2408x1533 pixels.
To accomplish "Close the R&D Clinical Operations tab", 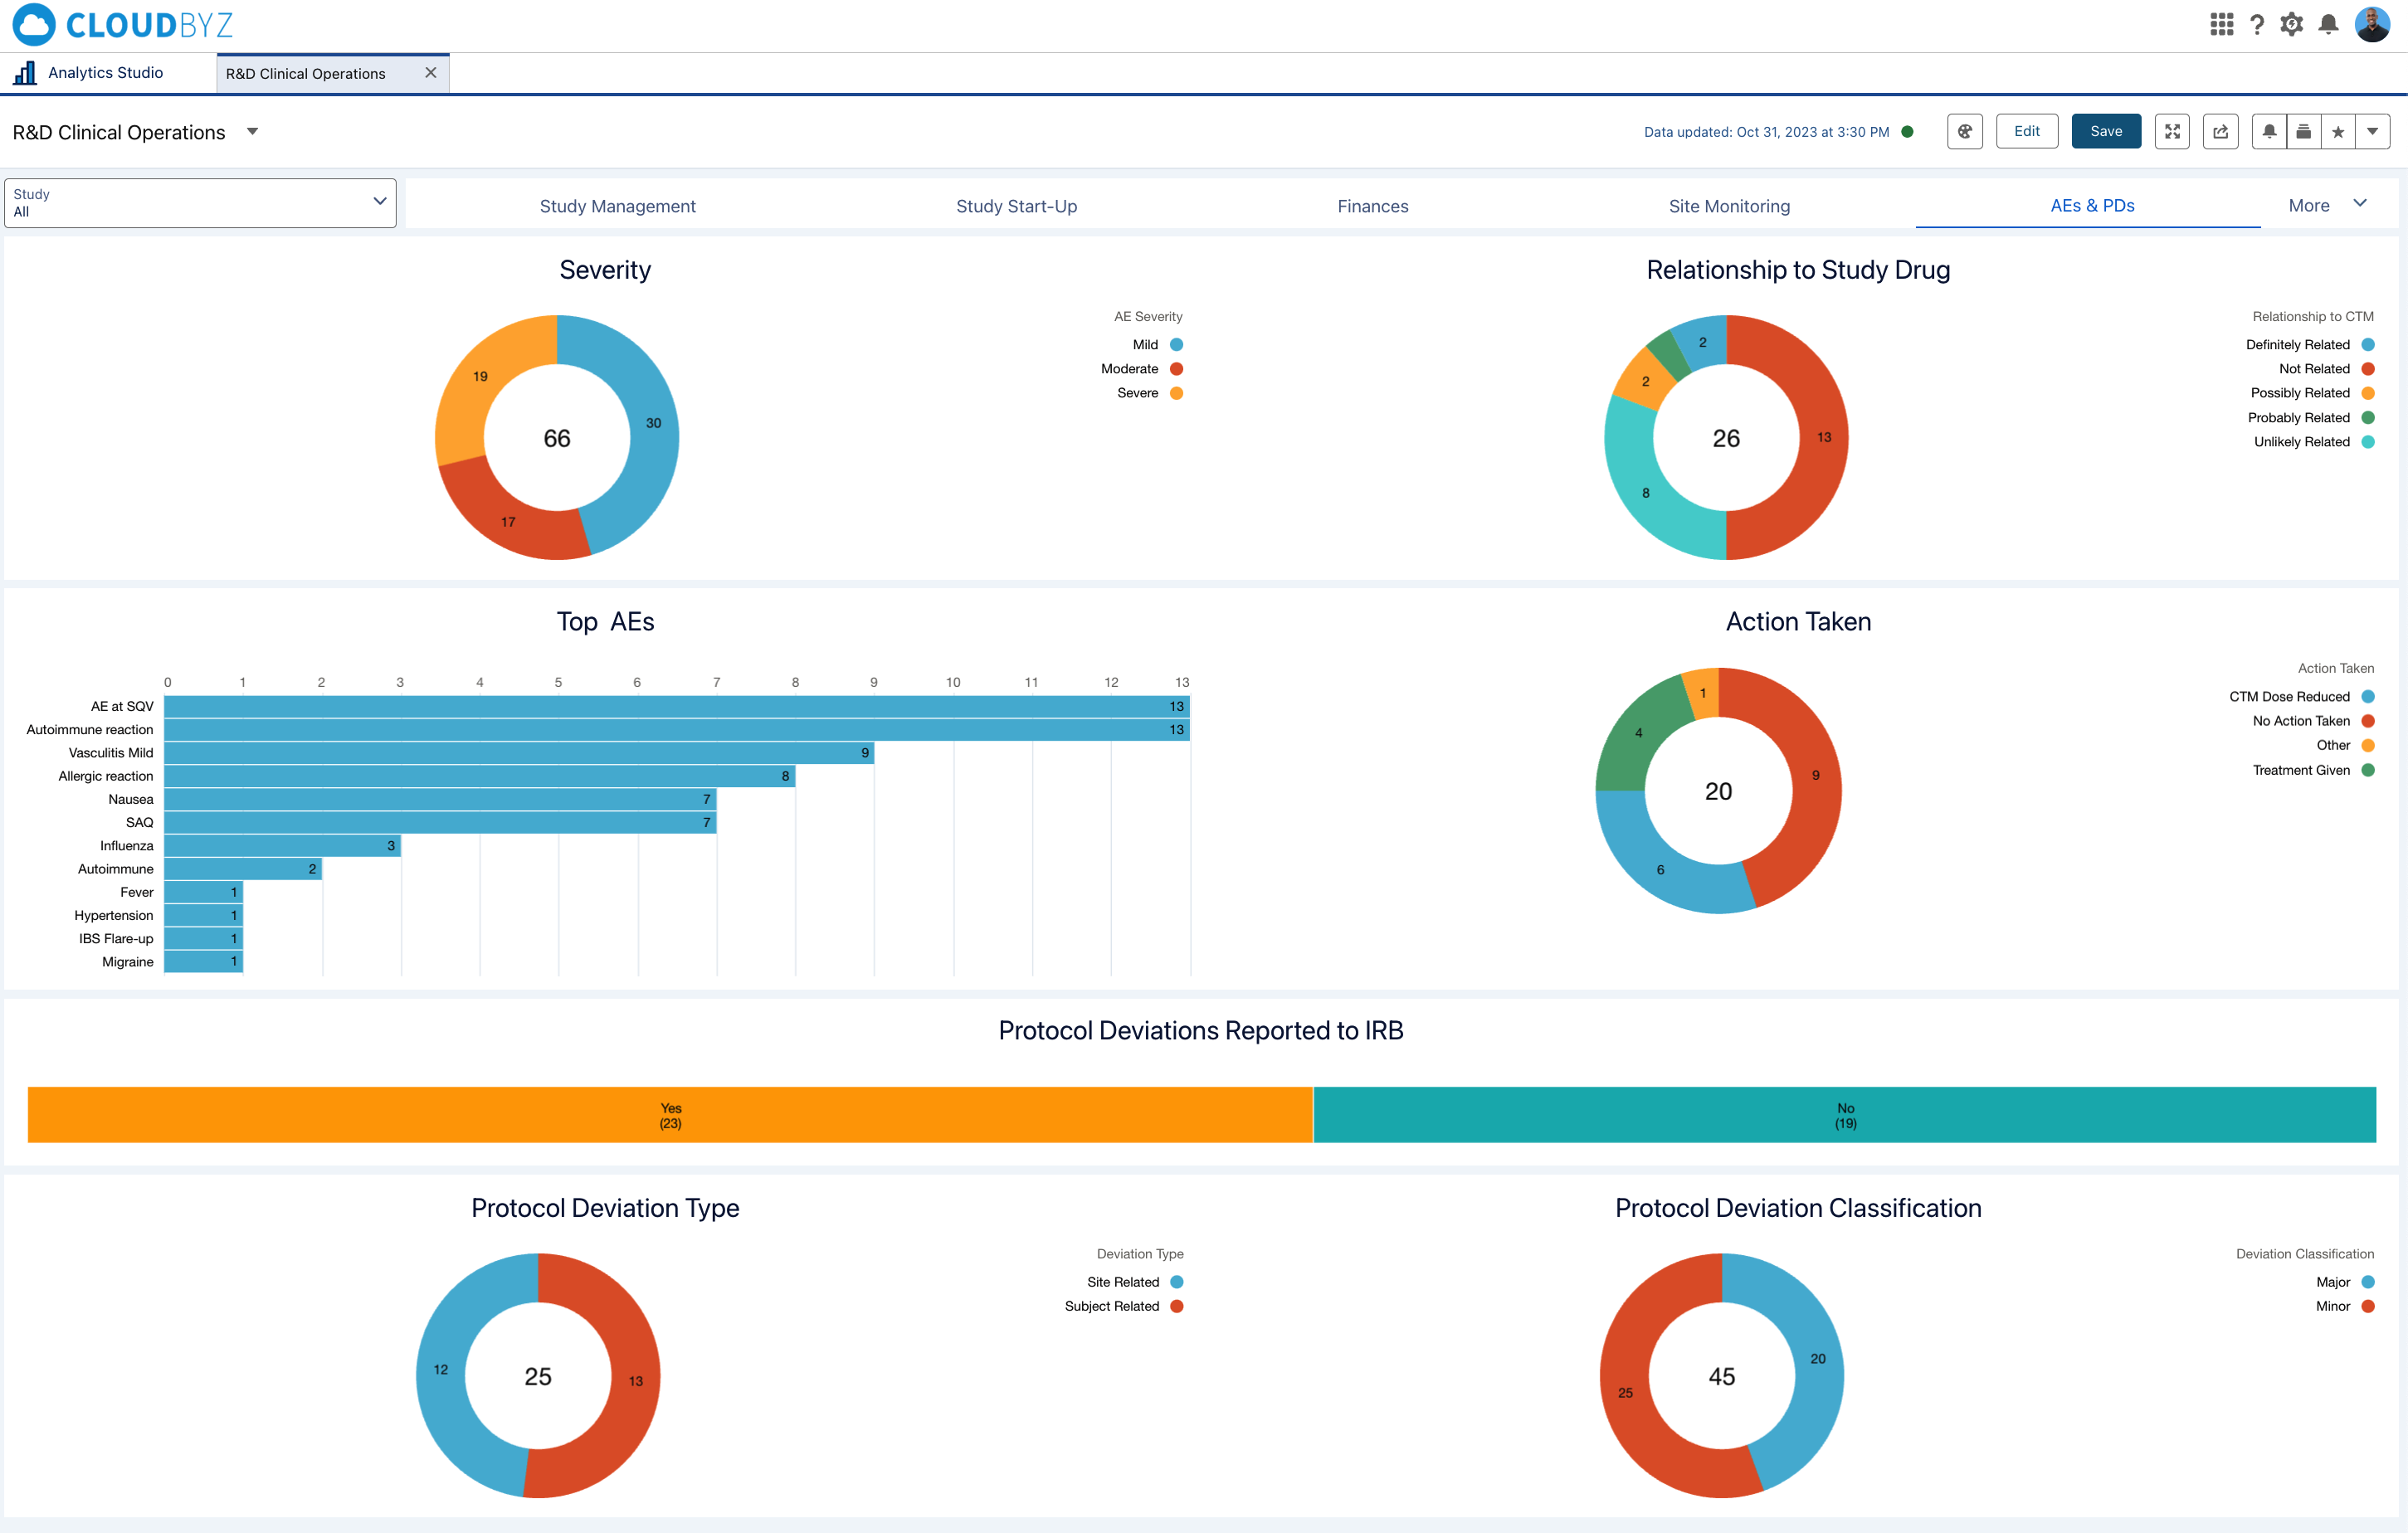I will pos(431,73).
